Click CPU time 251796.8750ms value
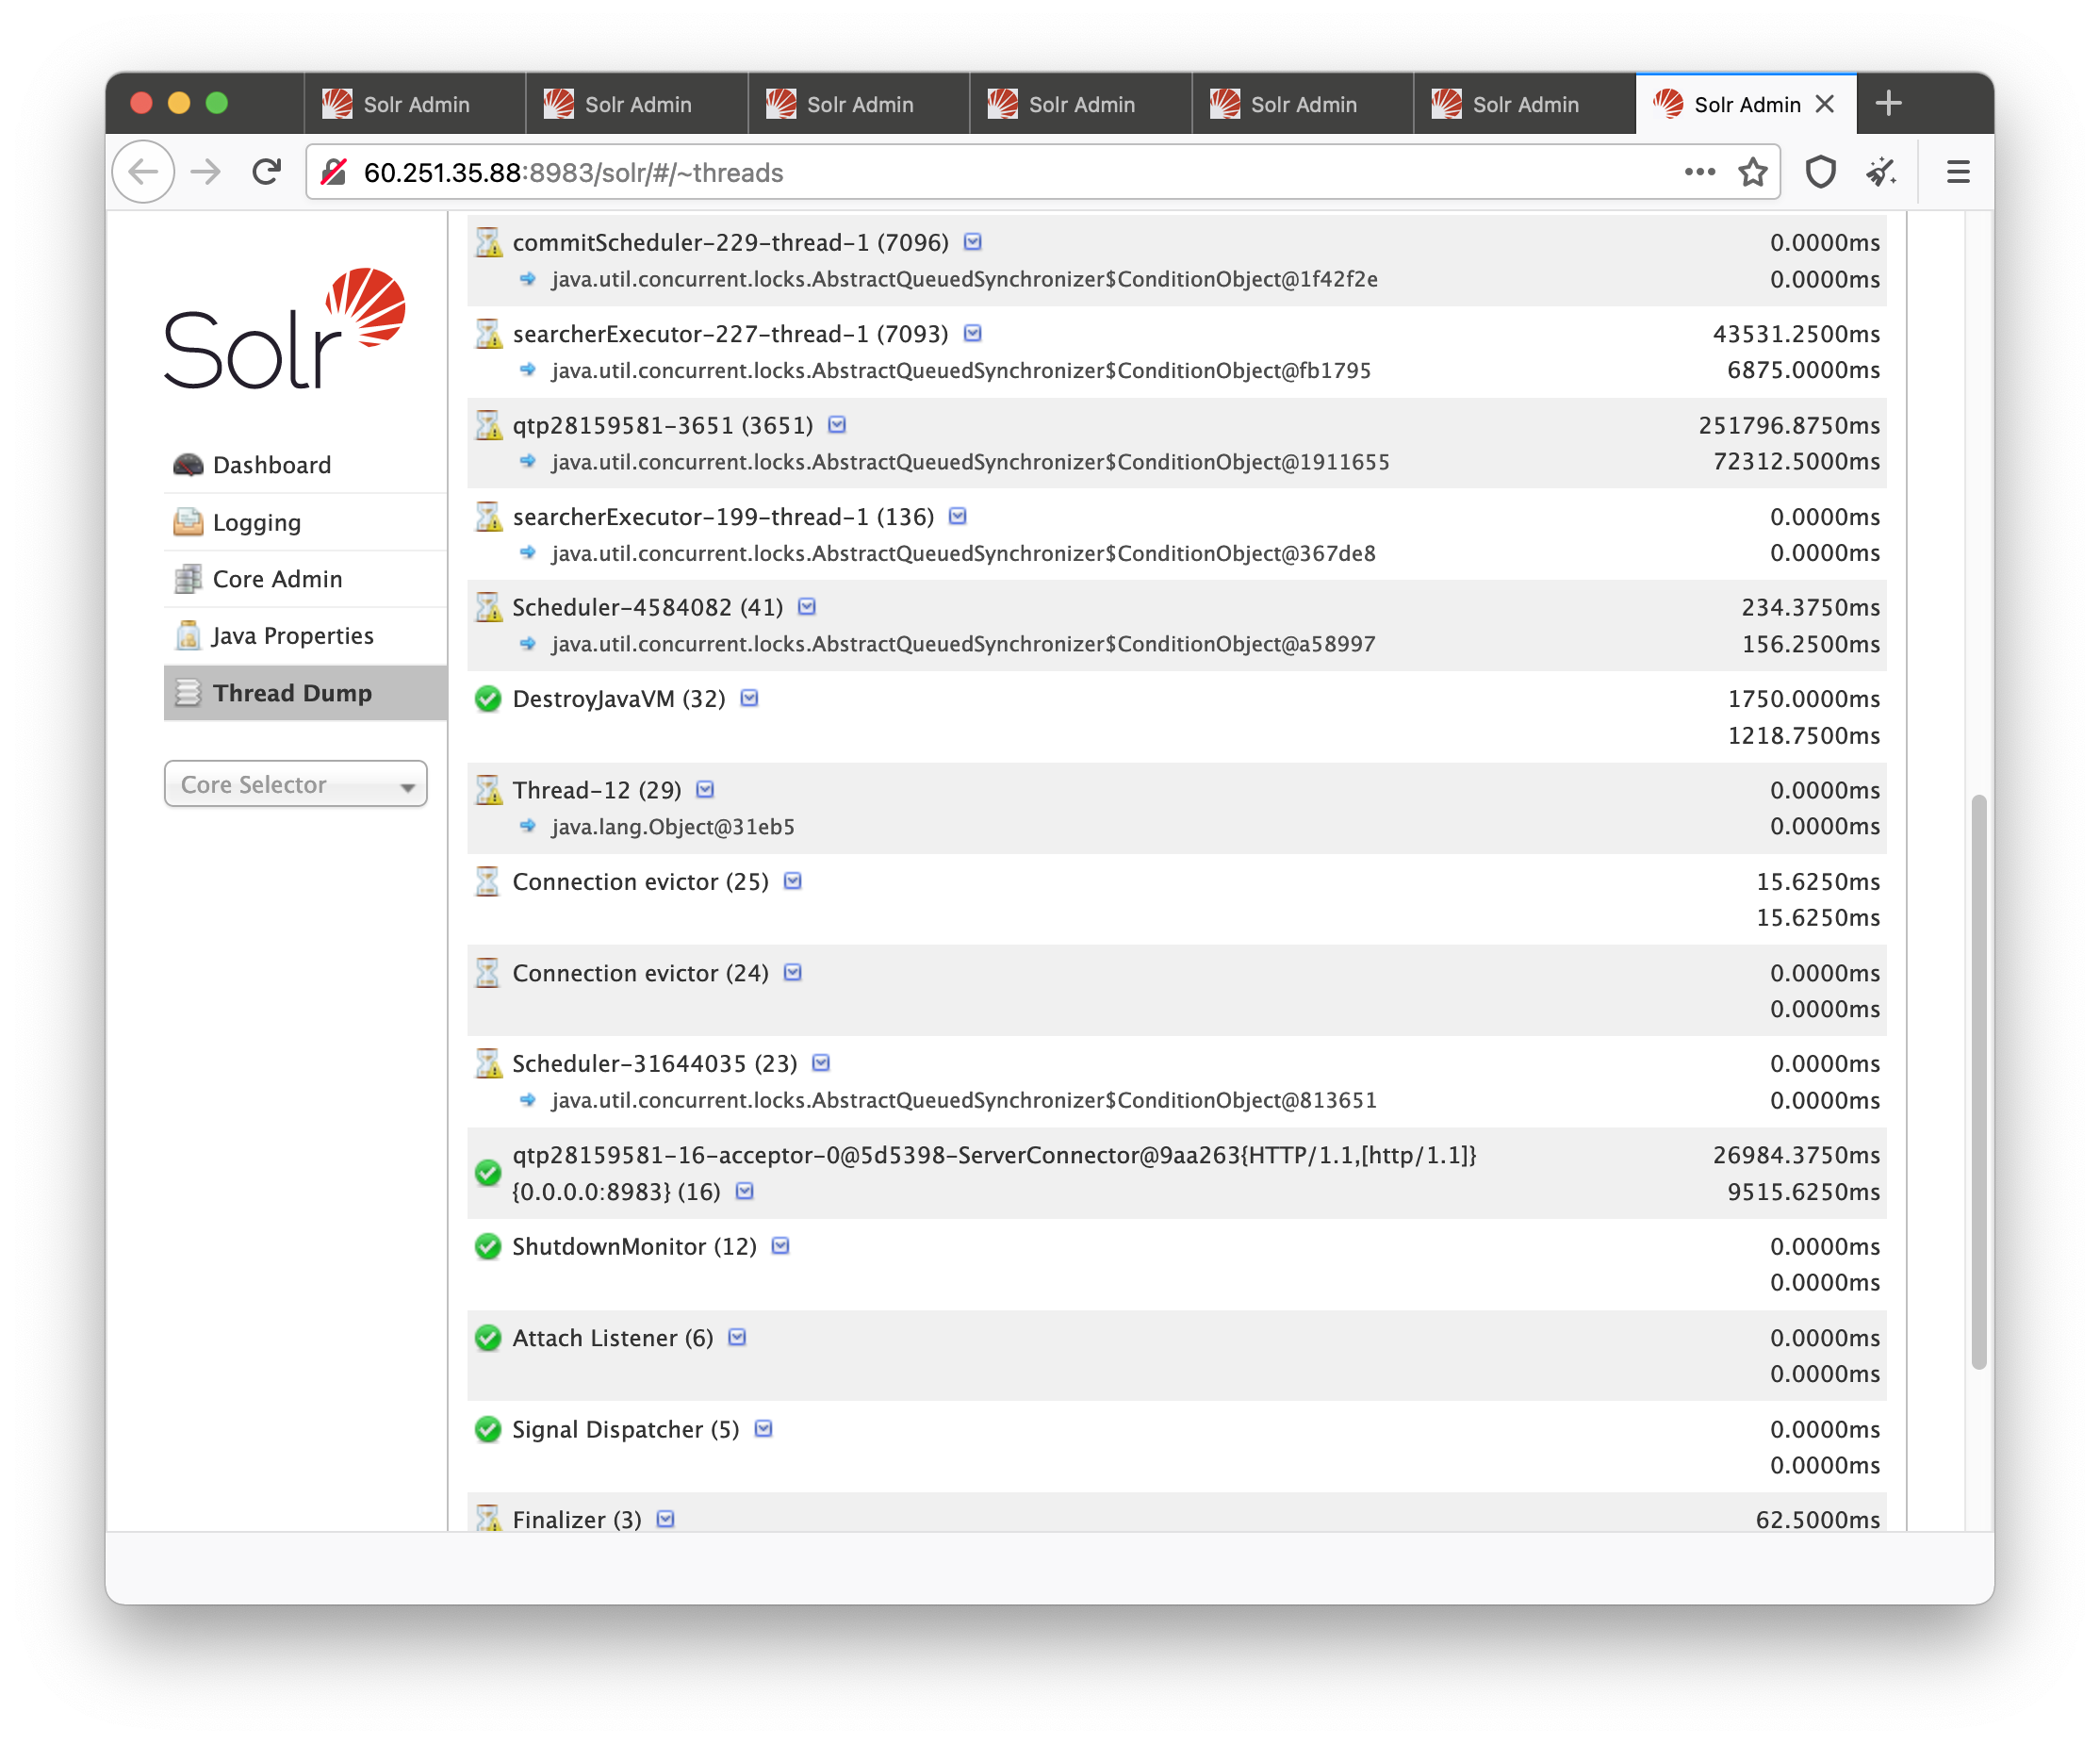The width and height of the screenshot is (2100, 1744). [1788, 425]
